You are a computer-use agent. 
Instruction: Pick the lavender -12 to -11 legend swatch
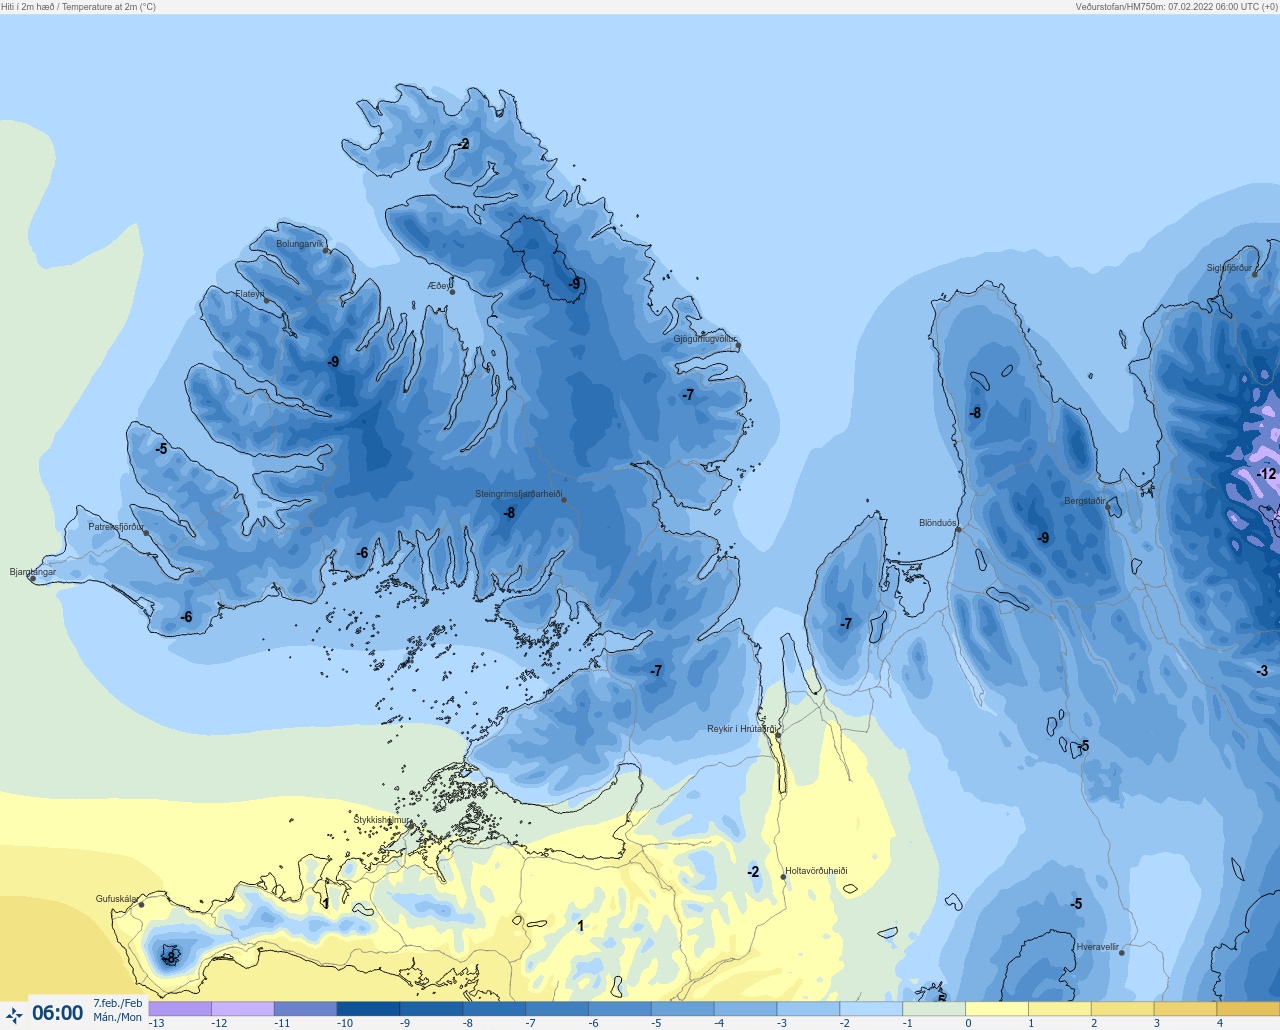point(243,1009)
